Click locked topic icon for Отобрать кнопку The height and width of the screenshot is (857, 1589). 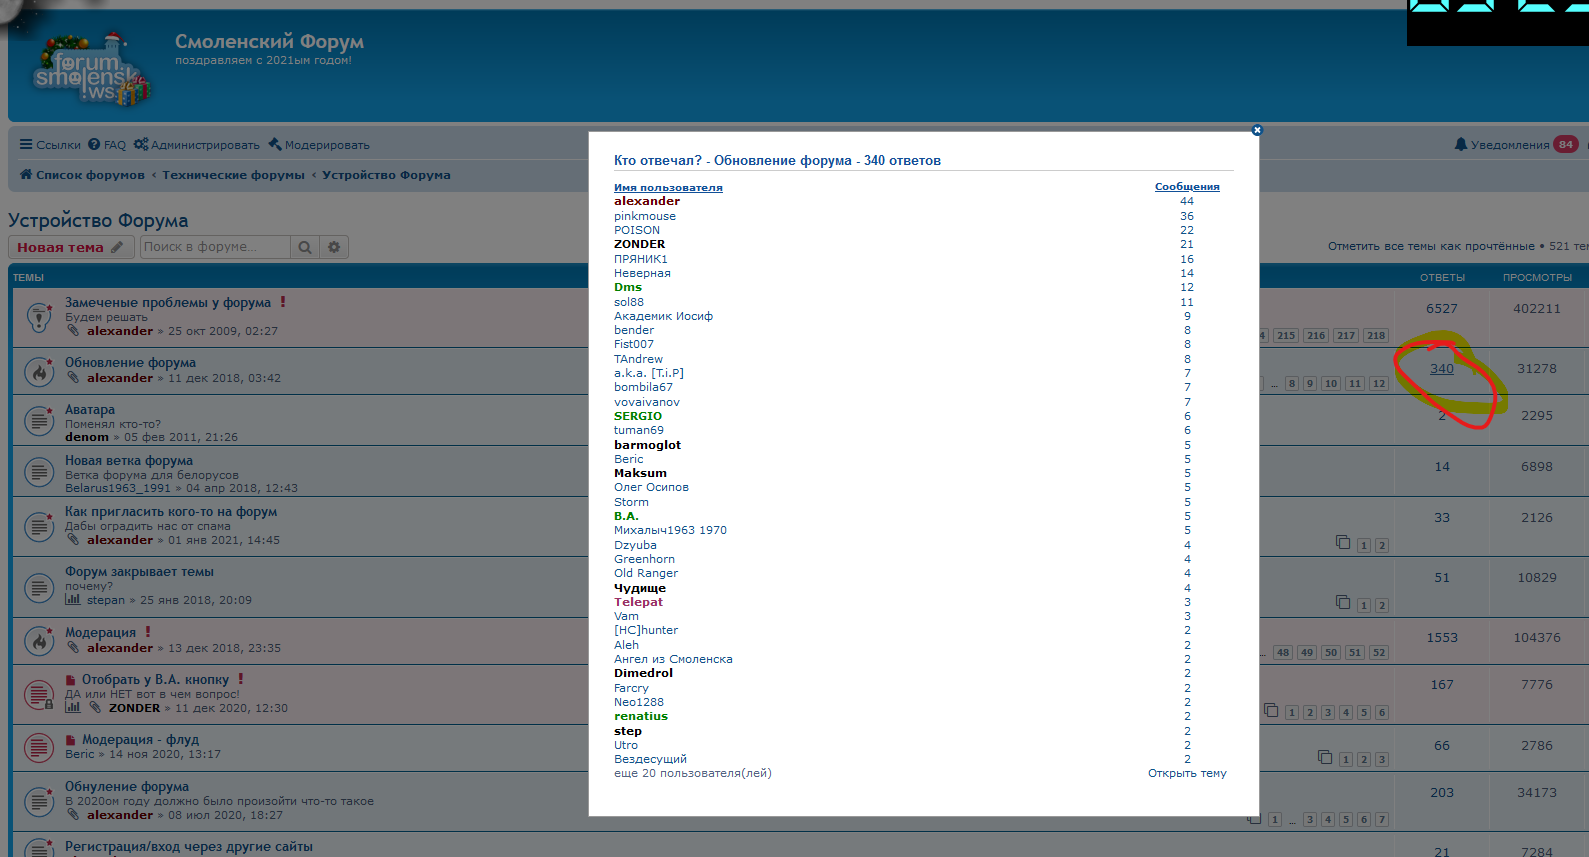pos(39,694)
